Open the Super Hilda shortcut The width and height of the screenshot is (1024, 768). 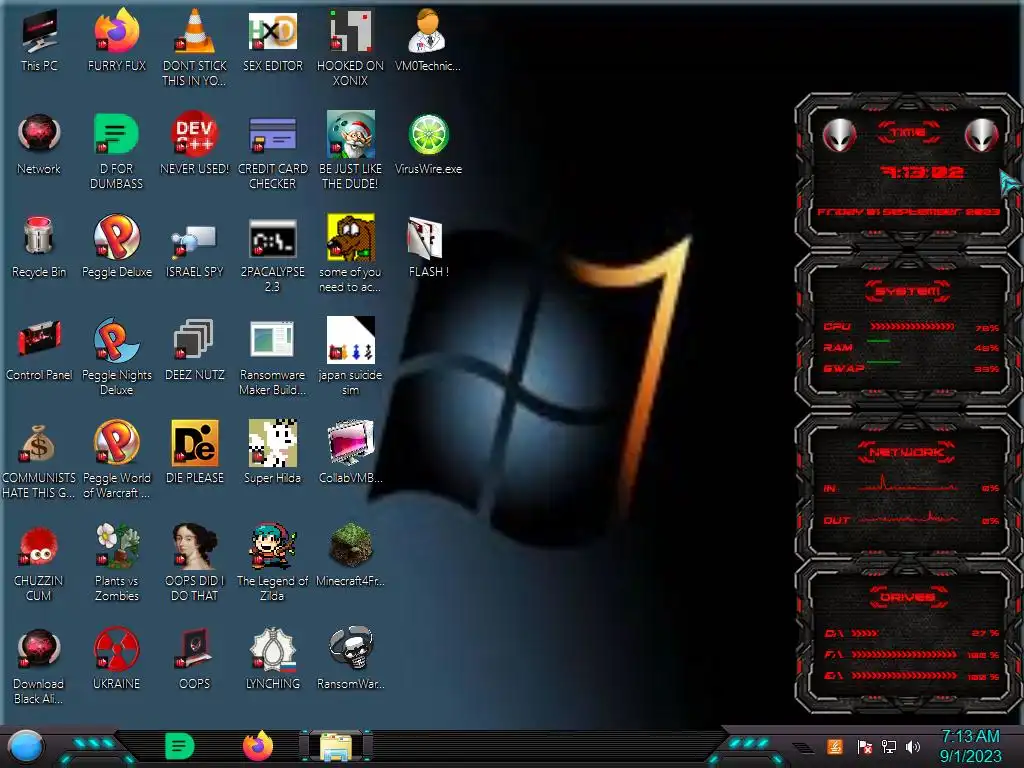point(272,452)
